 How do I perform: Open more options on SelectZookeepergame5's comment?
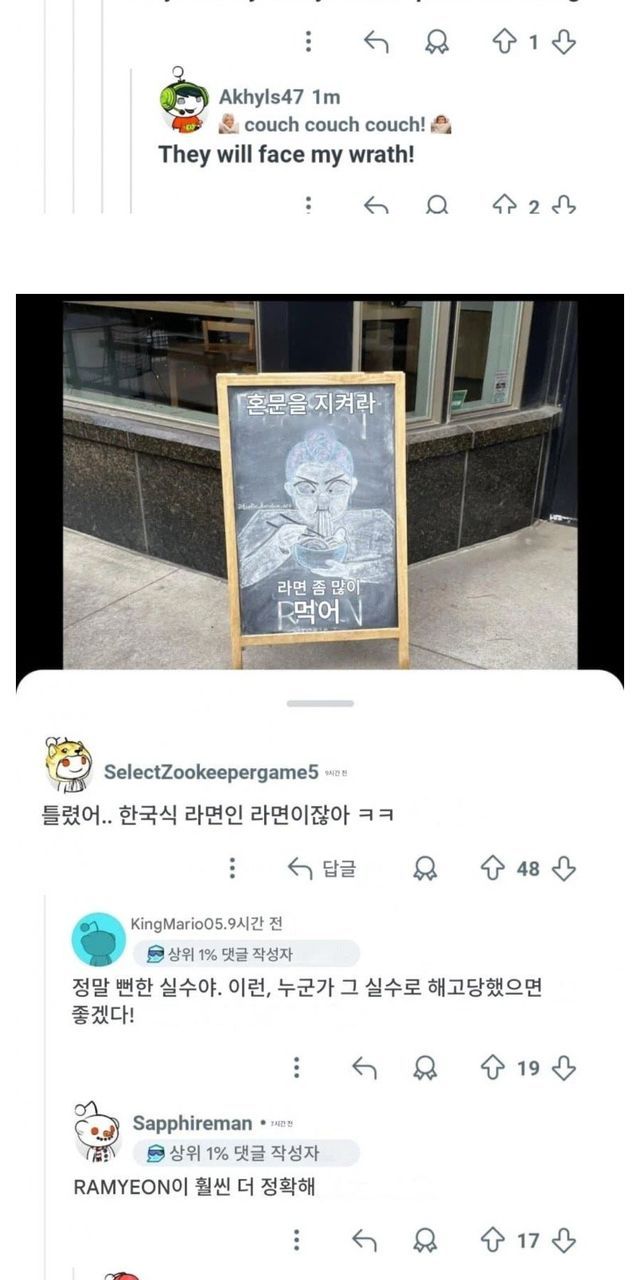pyautogui.click(x=232, y=868)
